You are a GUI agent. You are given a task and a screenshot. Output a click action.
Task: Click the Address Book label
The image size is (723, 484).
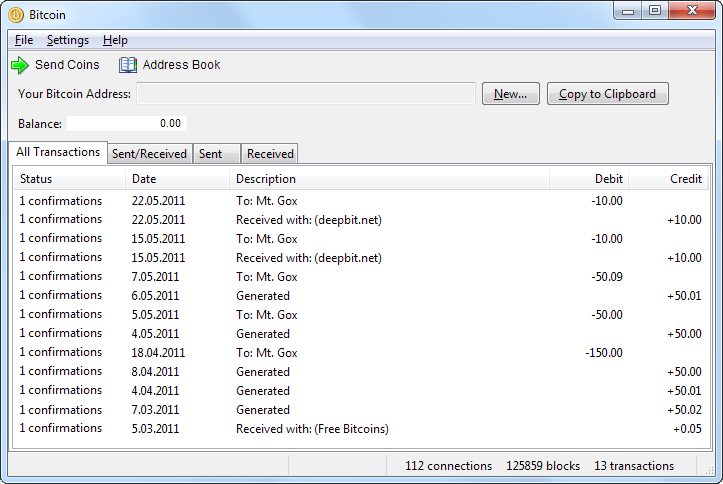tap(181, 65)
